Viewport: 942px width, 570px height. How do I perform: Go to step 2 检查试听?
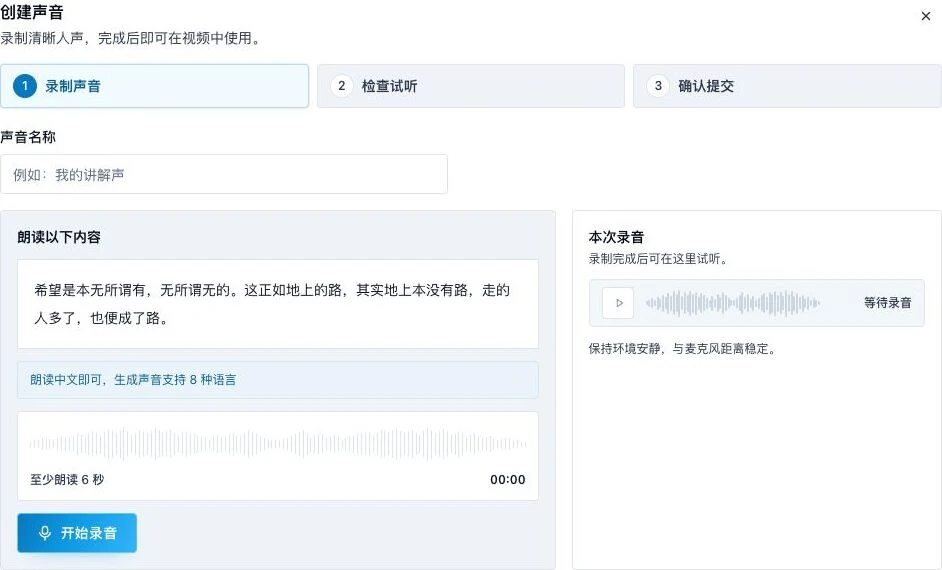pos(471,86)
